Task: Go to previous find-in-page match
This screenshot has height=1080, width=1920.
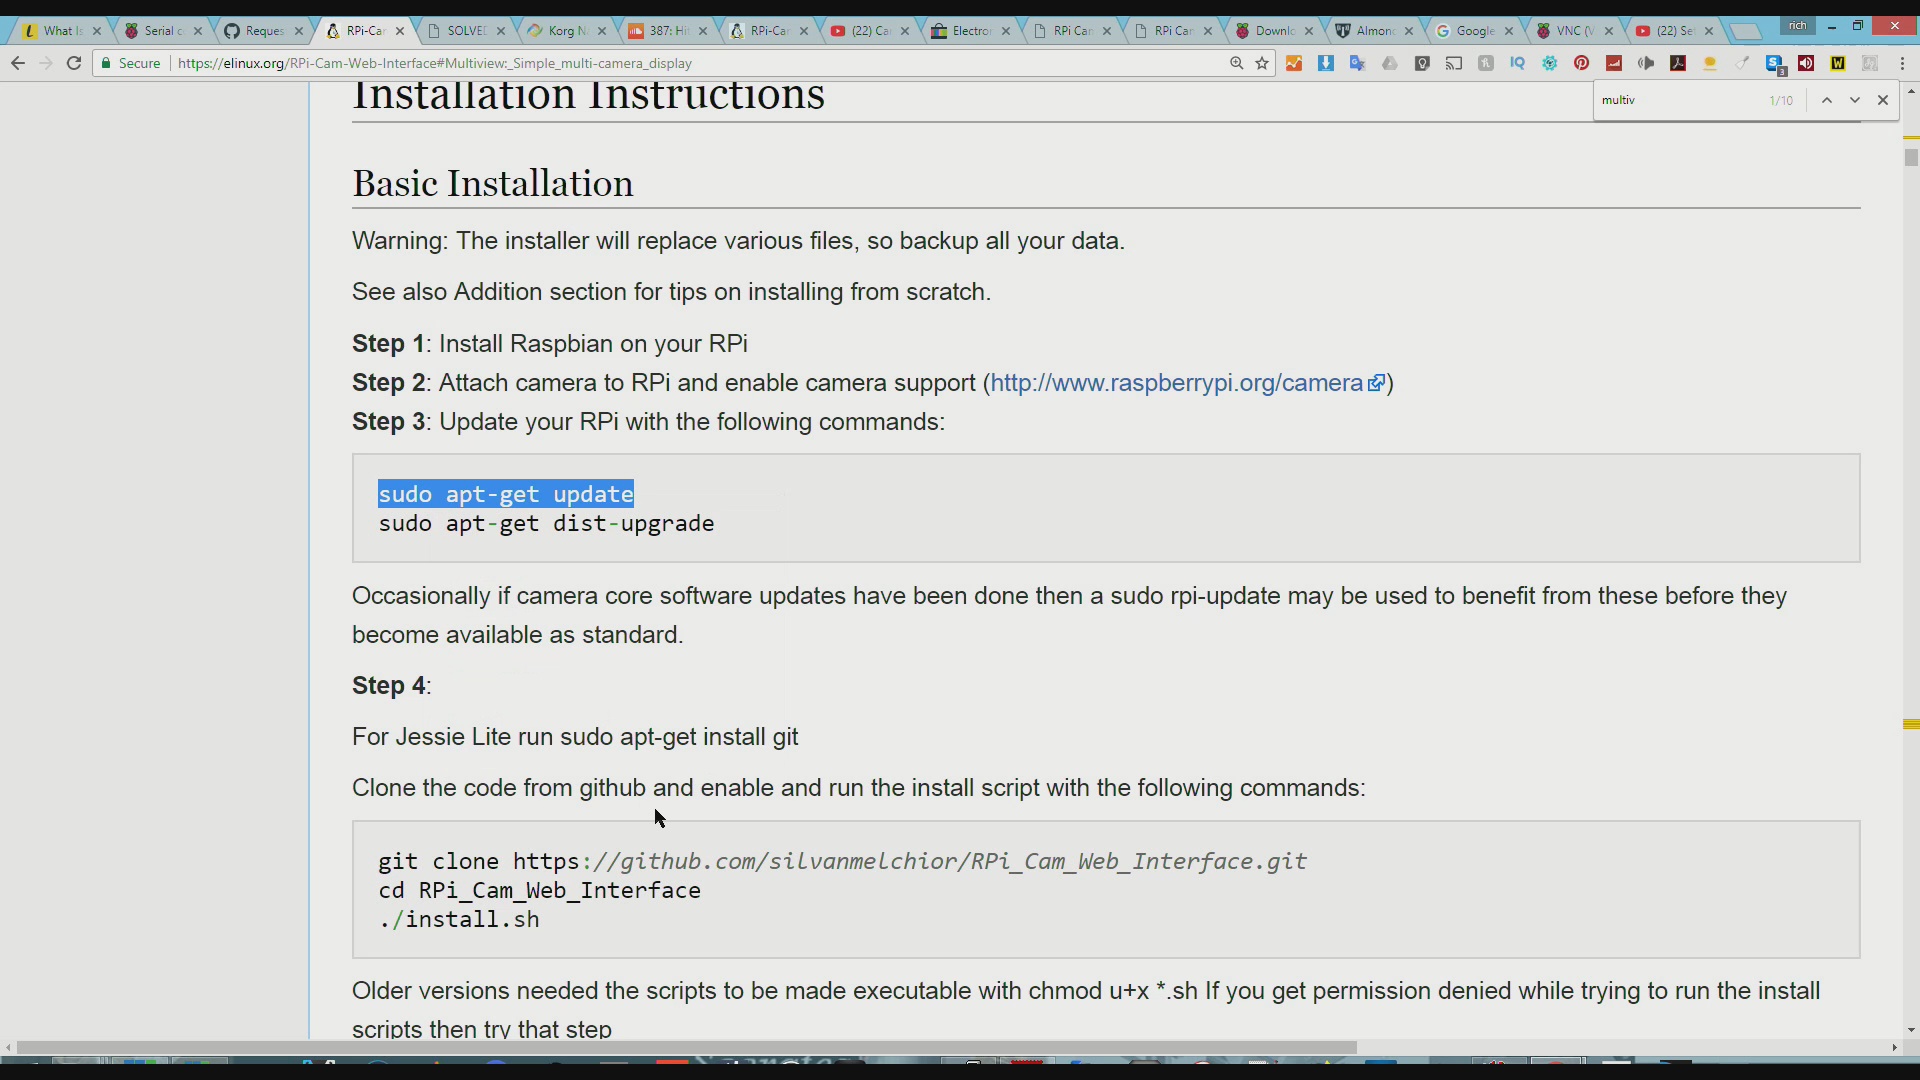Action: click(1827, 100)
